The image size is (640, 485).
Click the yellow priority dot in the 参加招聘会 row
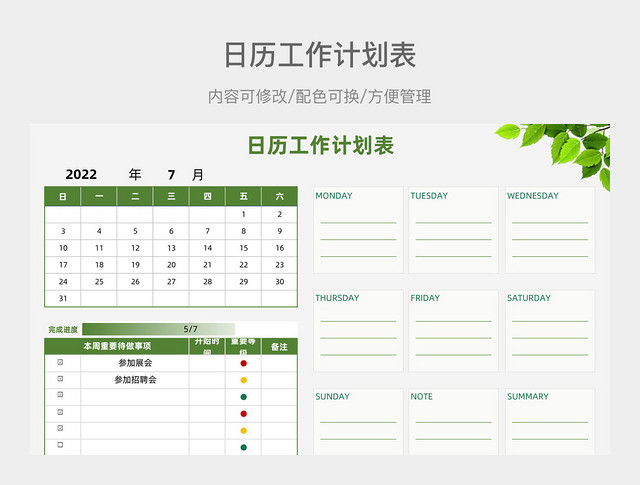point(244,380)
